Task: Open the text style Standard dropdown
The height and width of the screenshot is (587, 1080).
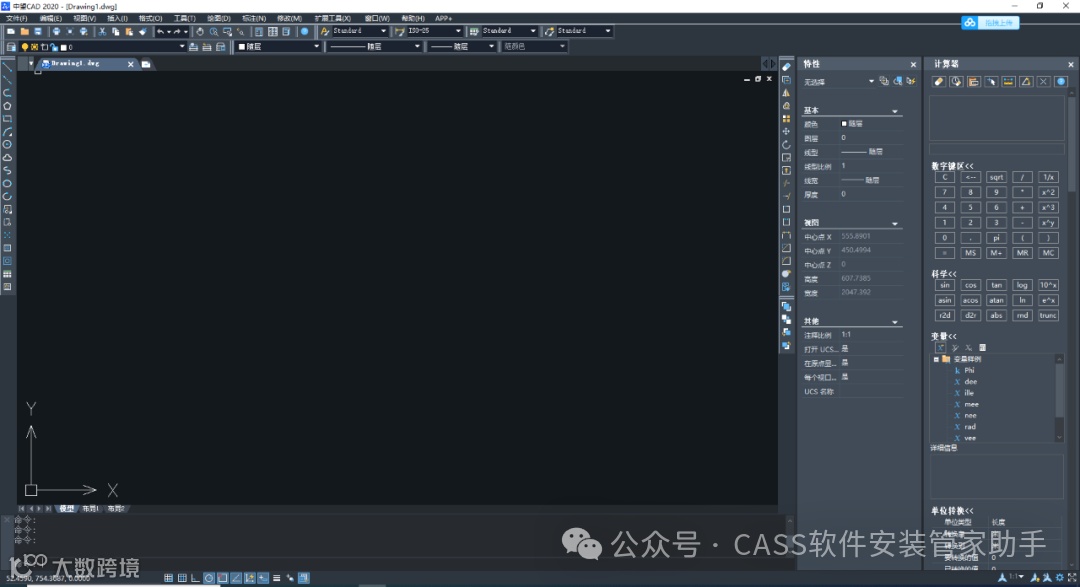Action: 384,31
